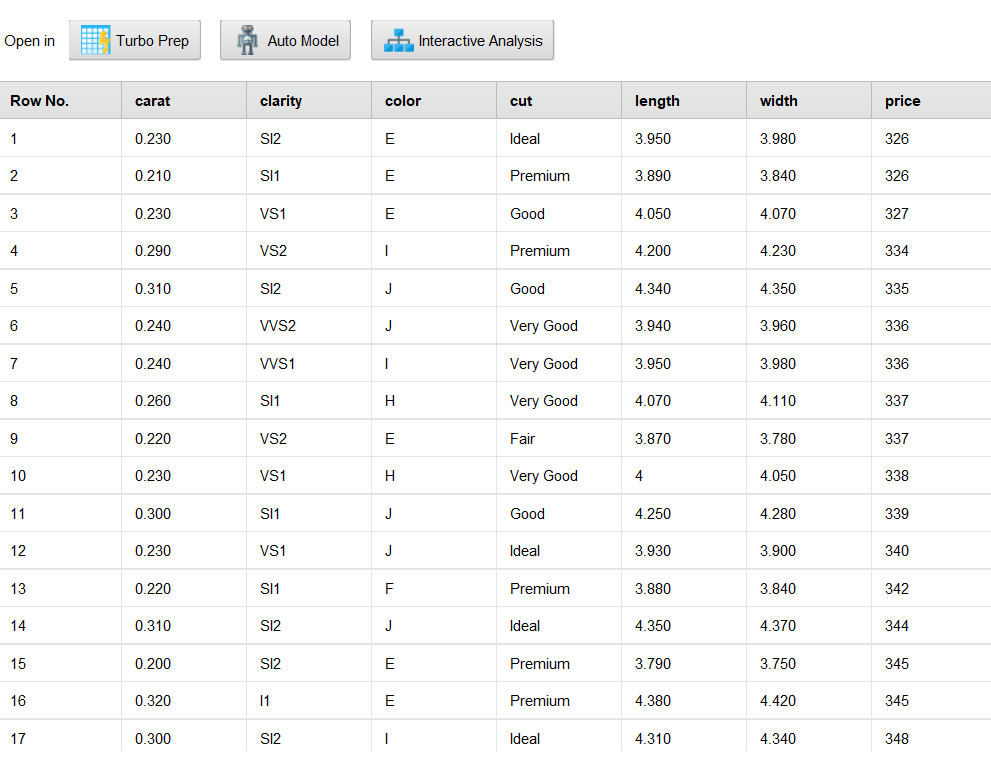The image size is (991, 760).
Task: Click the Auto Model robot icon
Action: click(x=247, y=40)
